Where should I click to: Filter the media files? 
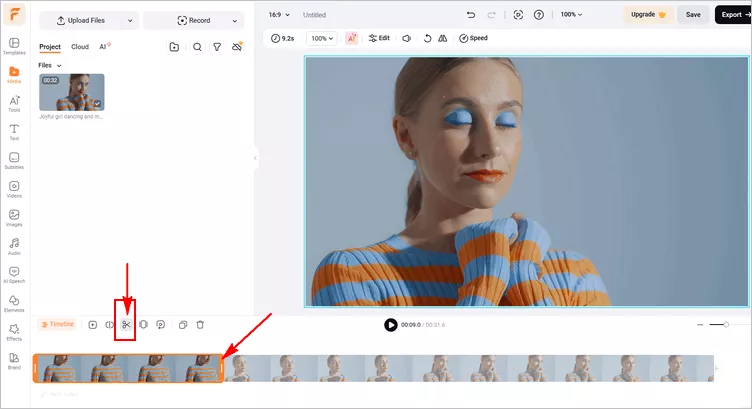[217, 47]
